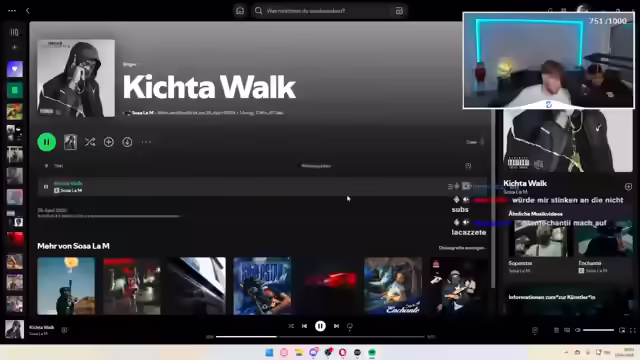Pause playback in bottom player bar

tap(320, 326)
